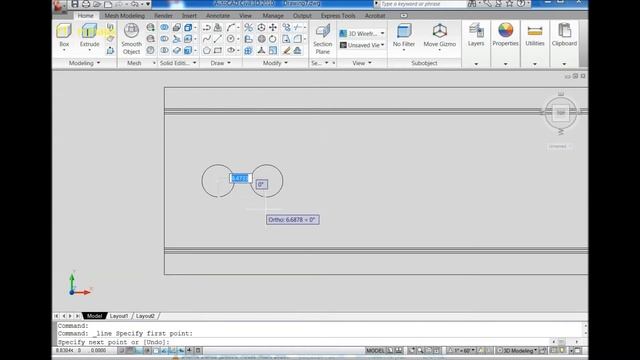This screenshot has width=640, height=360.
Task: Click the ViewCube in the drawing area
Action: click(x=561, y=113)
